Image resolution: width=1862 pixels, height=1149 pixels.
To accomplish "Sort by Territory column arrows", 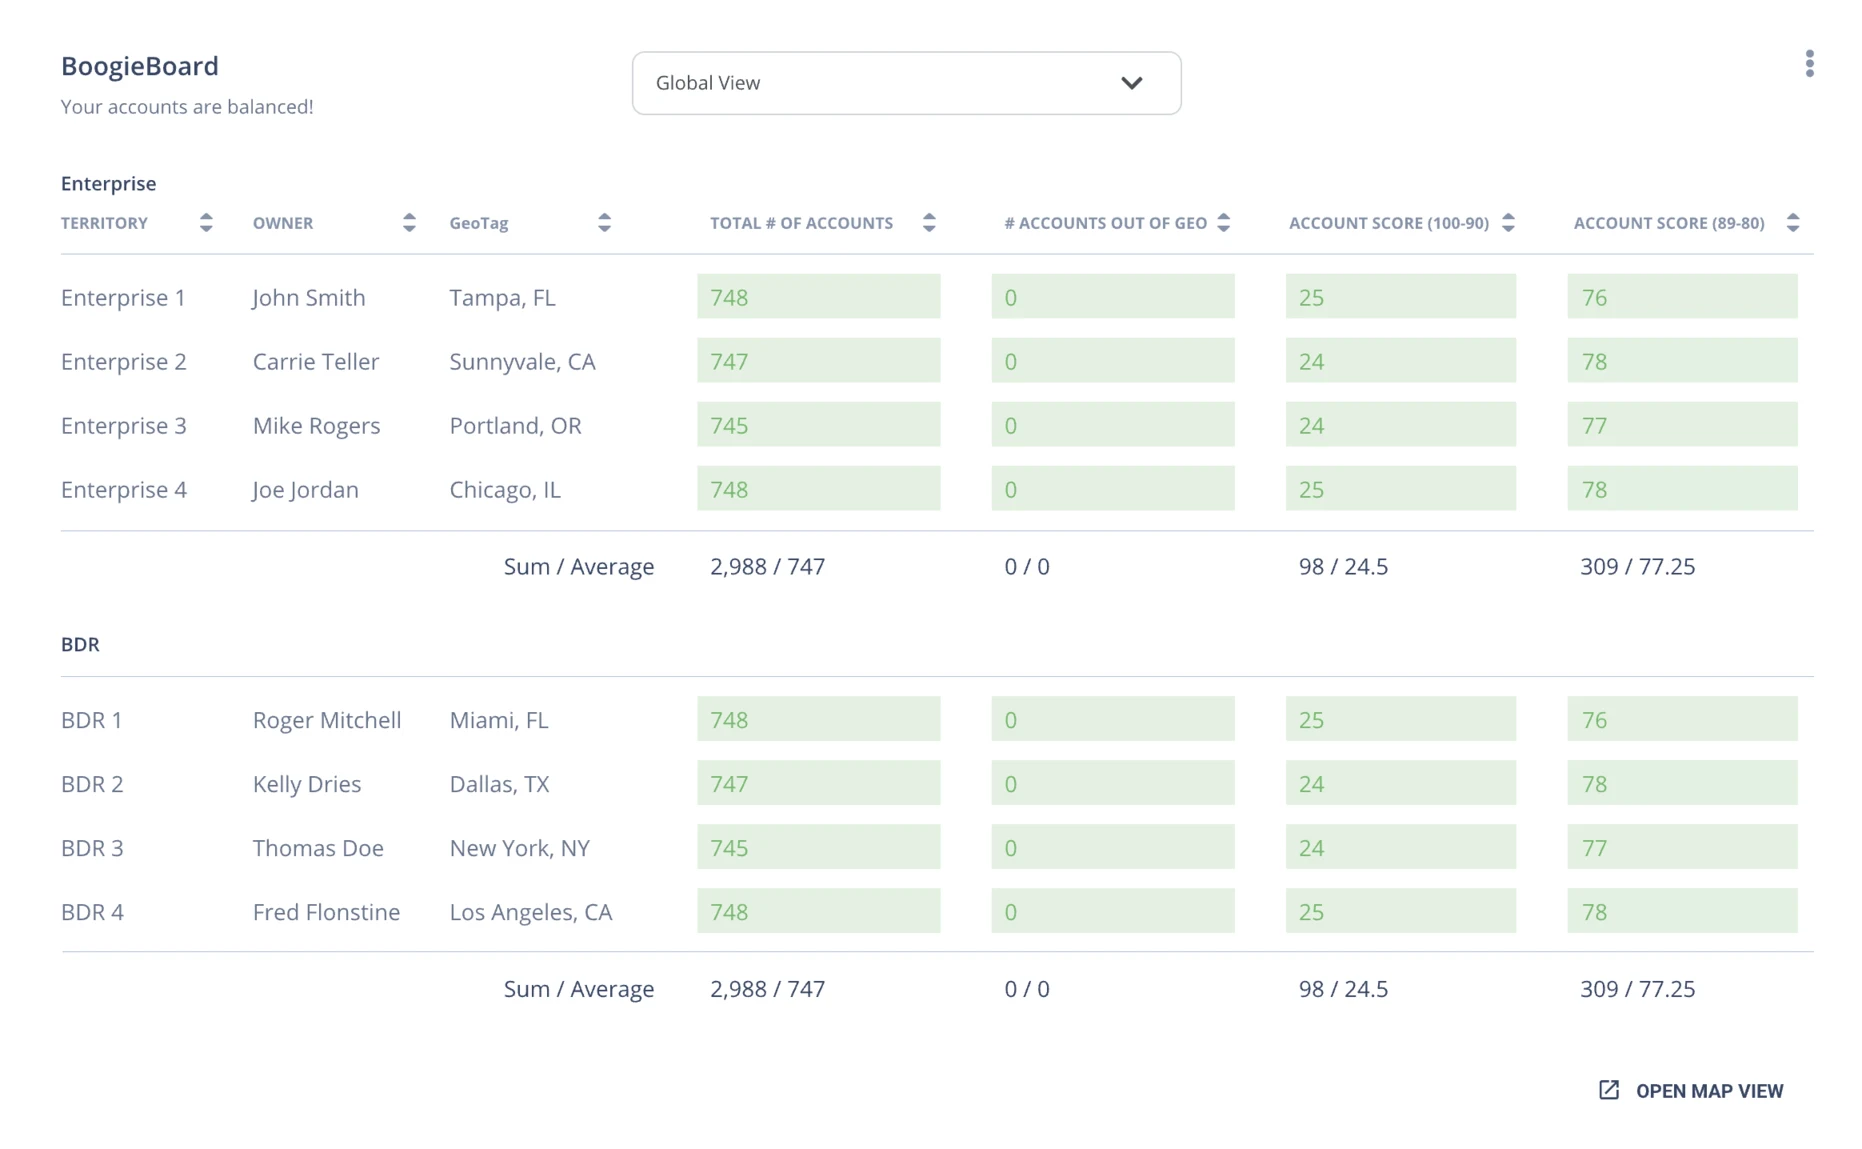I will [x=206, y=223].
